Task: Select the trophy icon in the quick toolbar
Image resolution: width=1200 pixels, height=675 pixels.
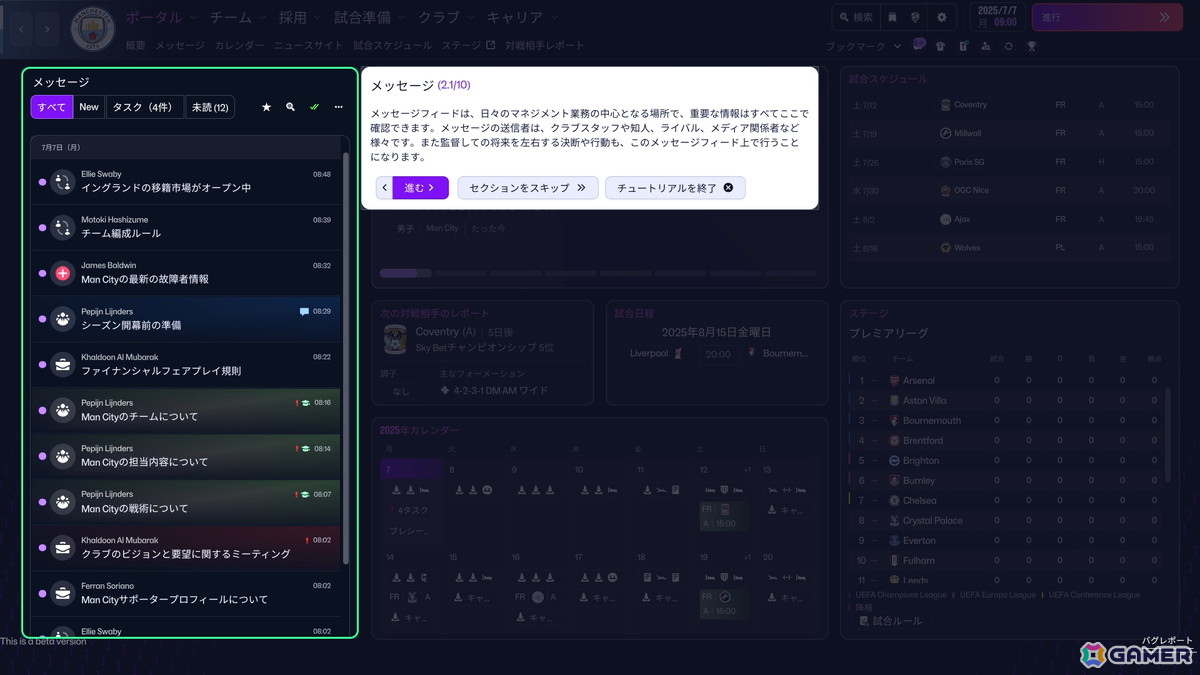Action: (1033, 45)
